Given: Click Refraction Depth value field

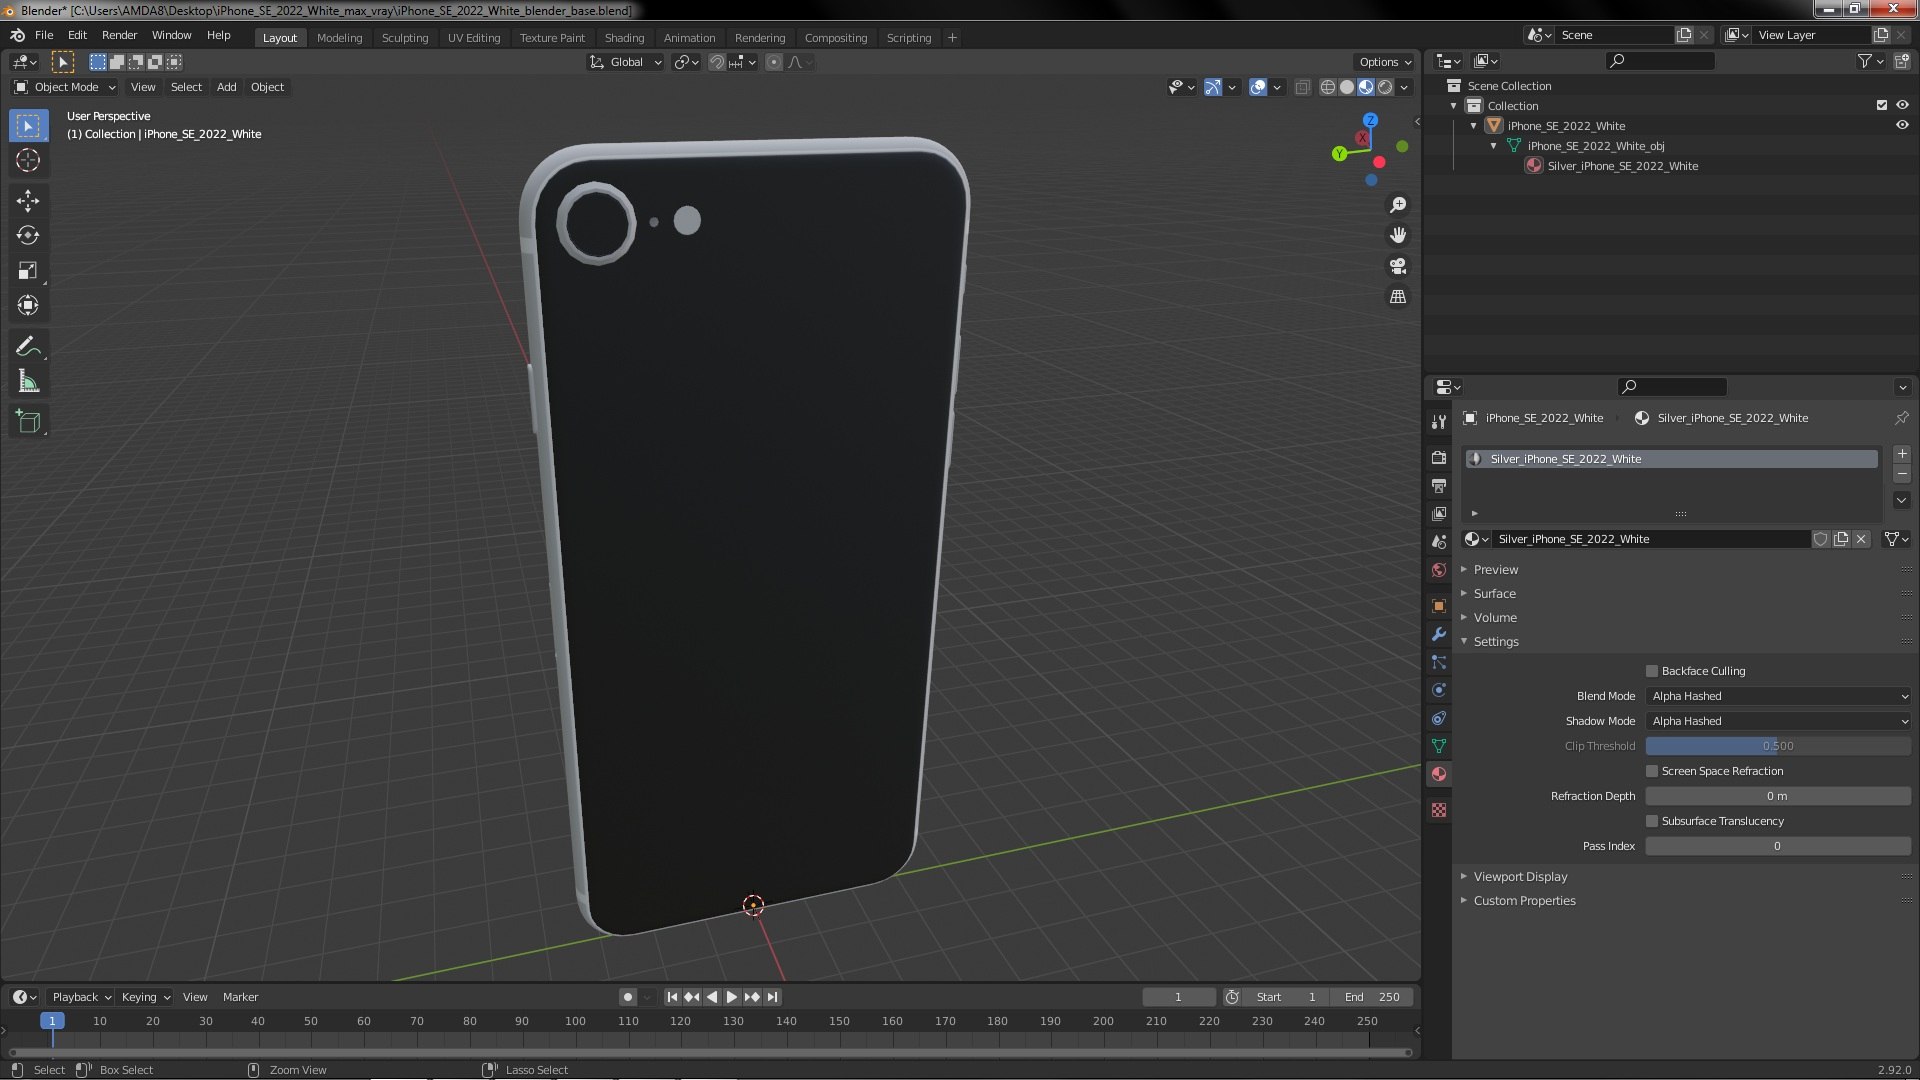Looking at the screenshot, I should (x=1778, y=796).
